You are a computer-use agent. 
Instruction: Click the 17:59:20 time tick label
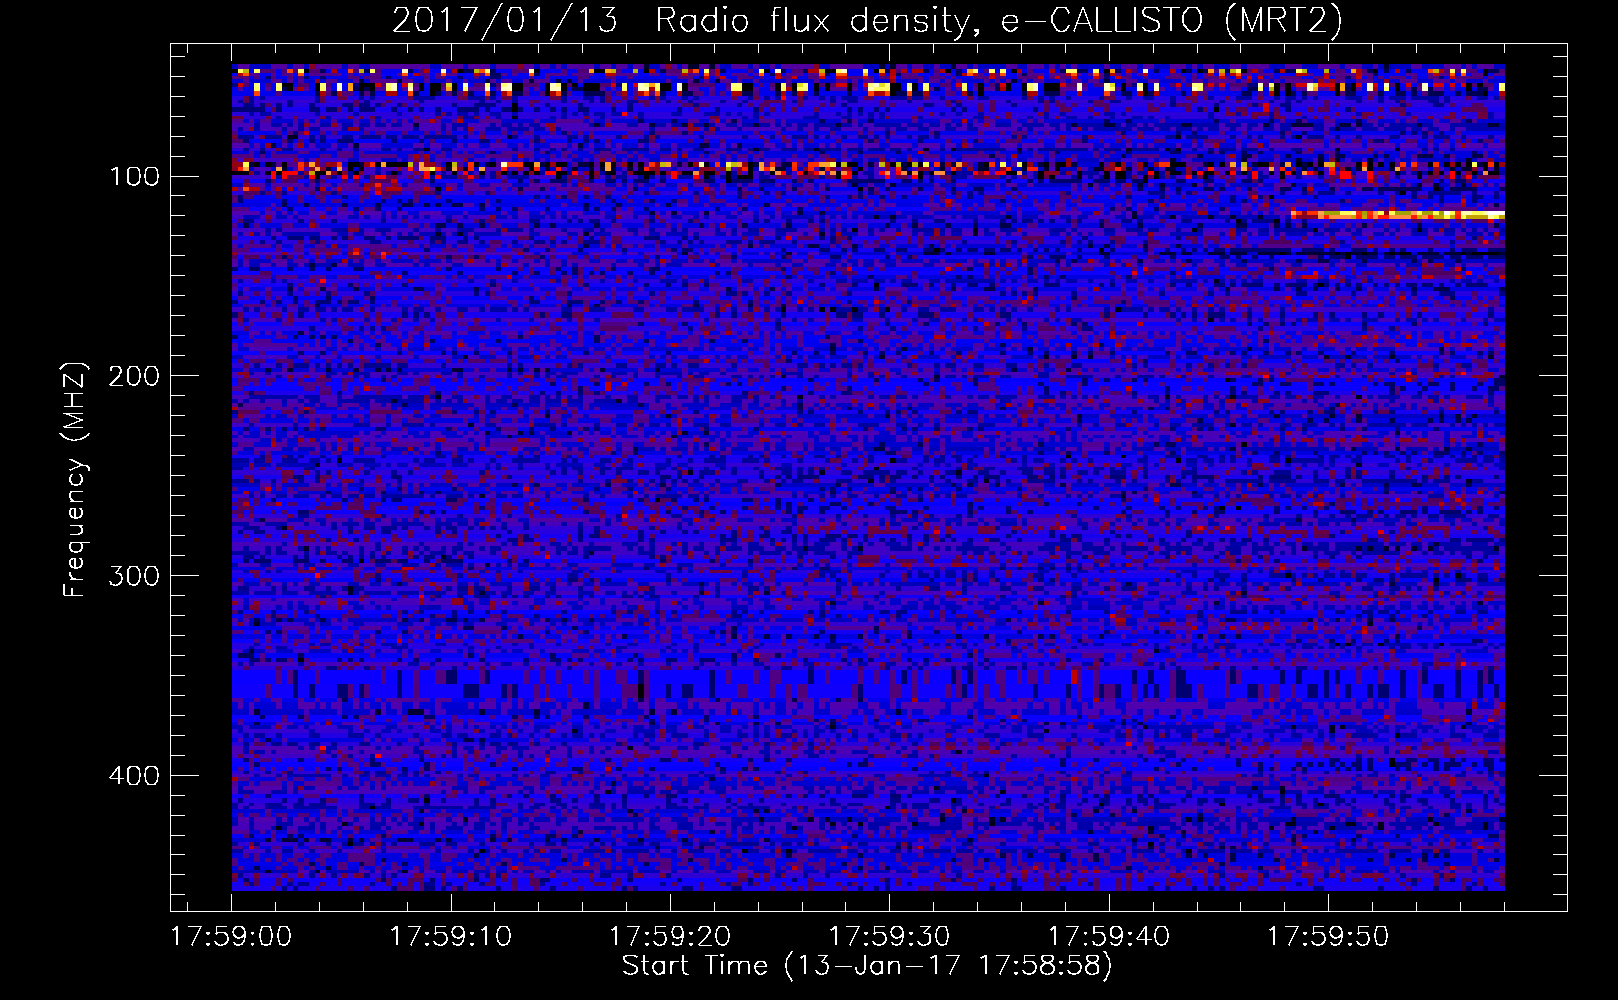670,937
